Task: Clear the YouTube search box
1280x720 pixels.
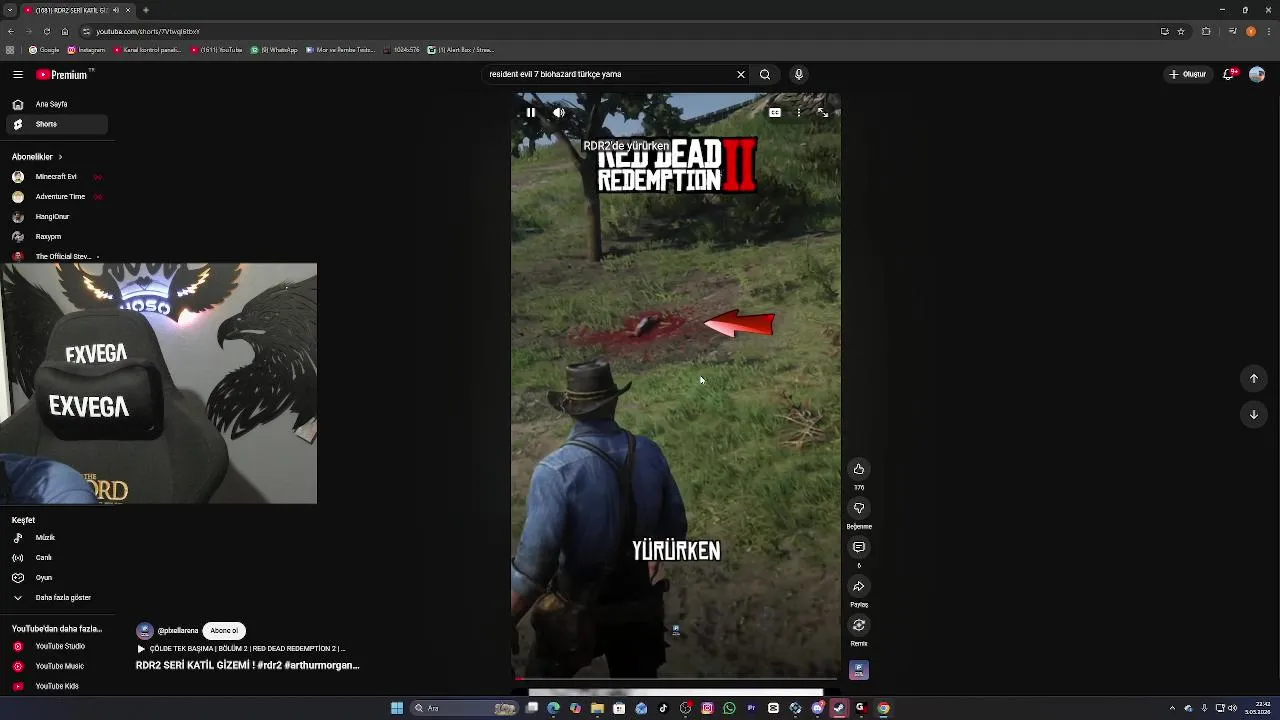Action: pyautogui.click(x=741, y=74)
